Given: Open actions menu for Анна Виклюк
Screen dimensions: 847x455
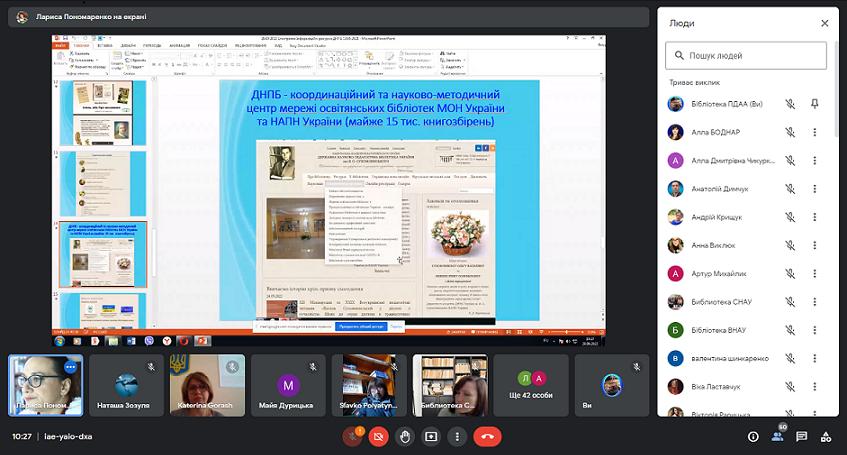Looking at the screenshot, I should tap(815, 245).
